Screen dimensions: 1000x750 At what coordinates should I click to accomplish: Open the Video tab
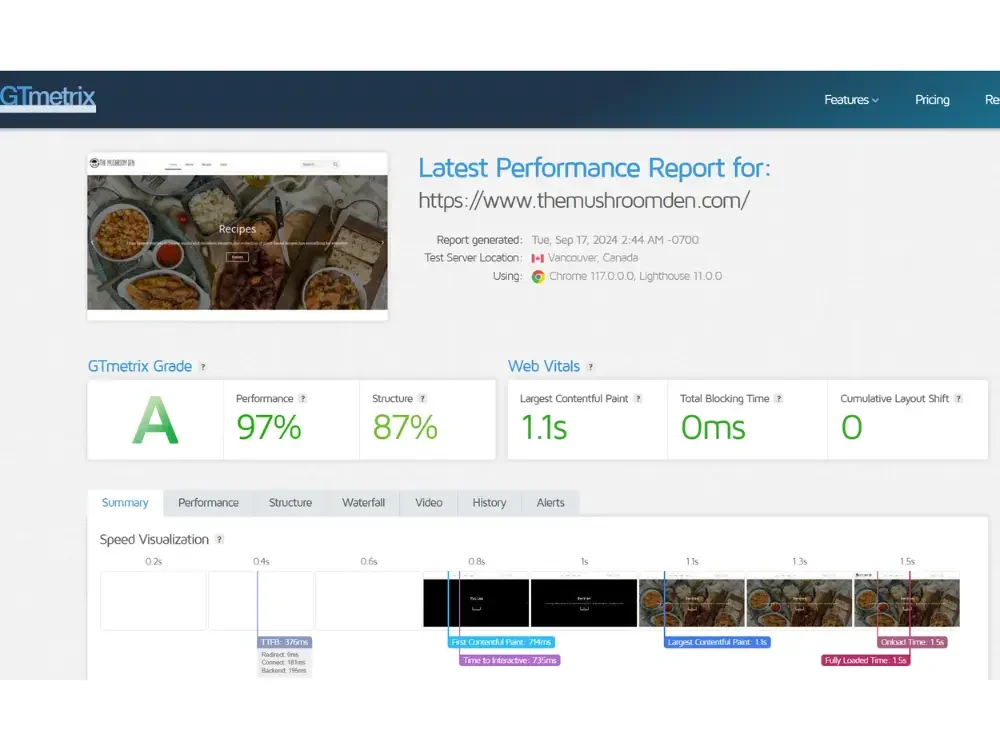pos(429,503)
